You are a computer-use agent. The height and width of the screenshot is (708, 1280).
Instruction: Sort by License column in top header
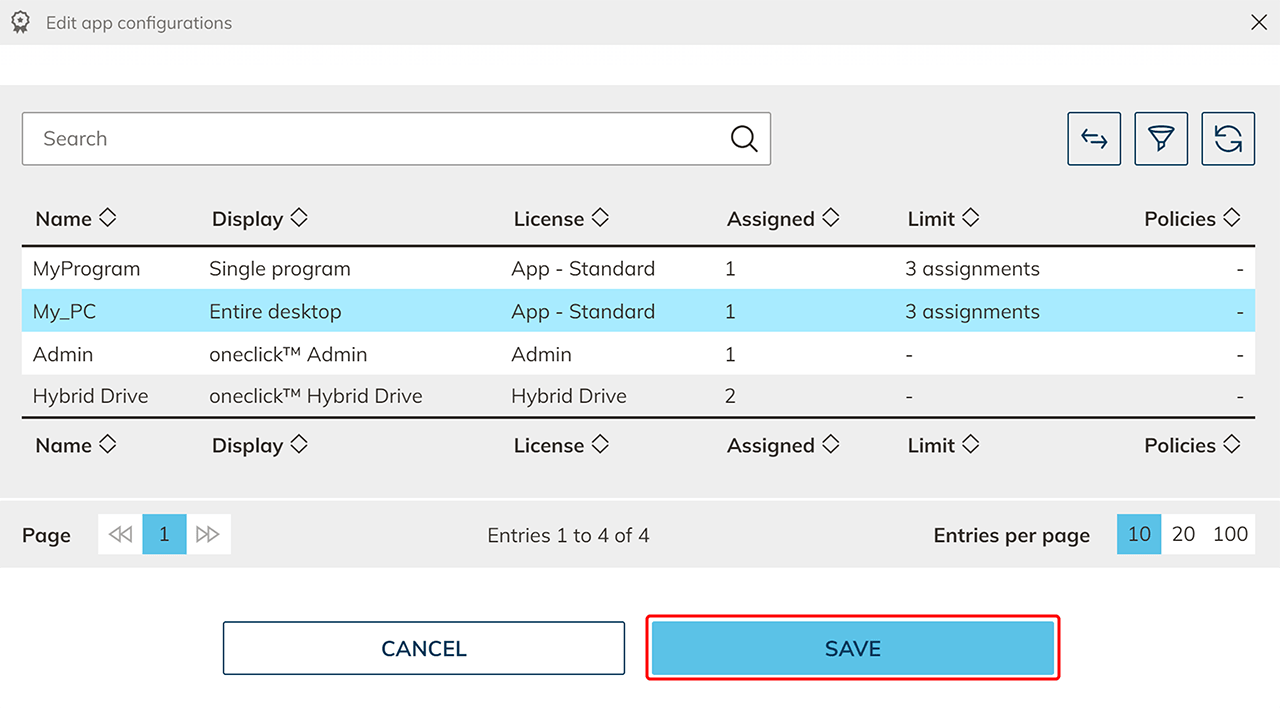(x=600, y=218)
